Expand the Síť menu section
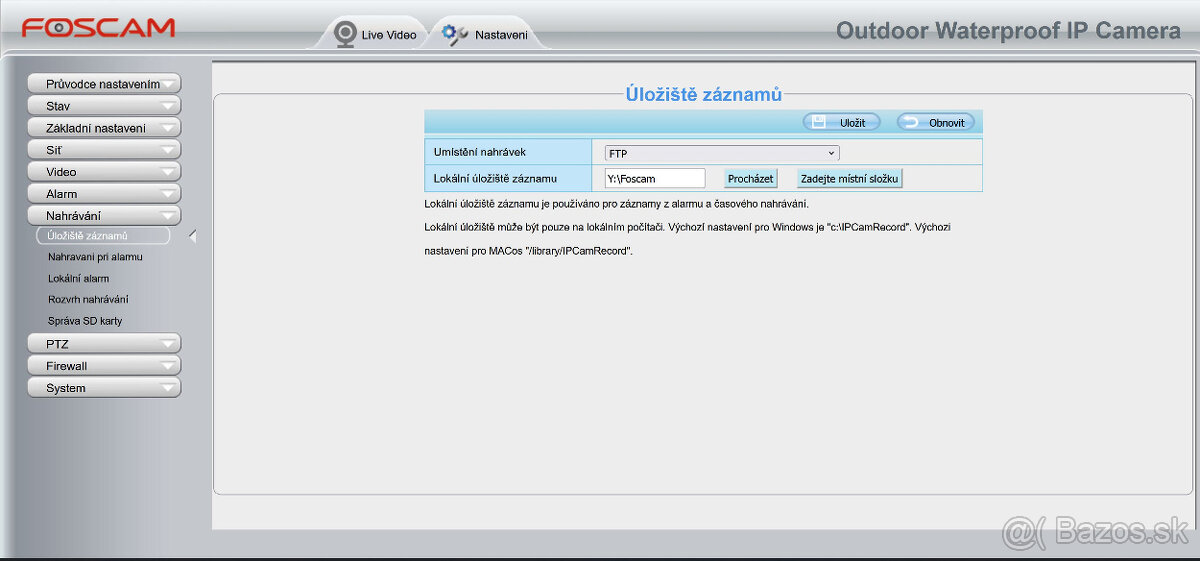The width and height of the screenshot is (1200, 561). tap(104, 150)
